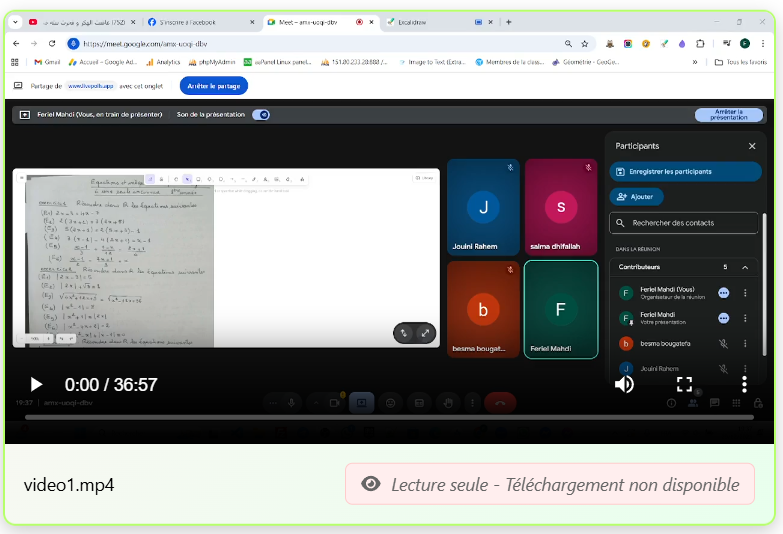This screenshot has height=534, width=783.
Task: Switch to the Facebook browser tab
Action: tap(199, 21)
